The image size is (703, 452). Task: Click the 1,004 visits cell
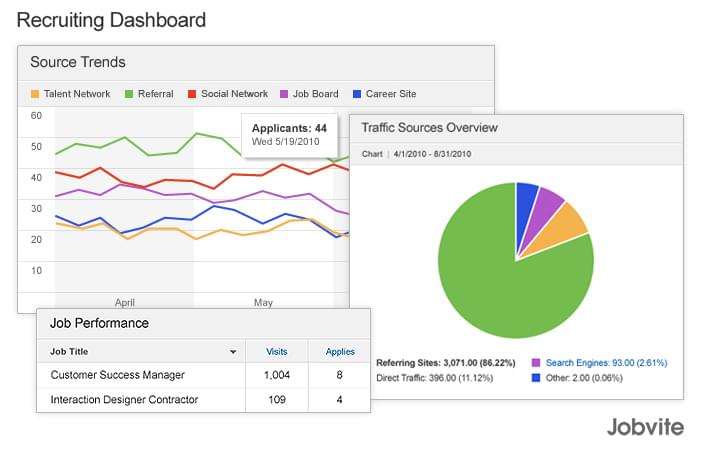[x=277, y=375]
